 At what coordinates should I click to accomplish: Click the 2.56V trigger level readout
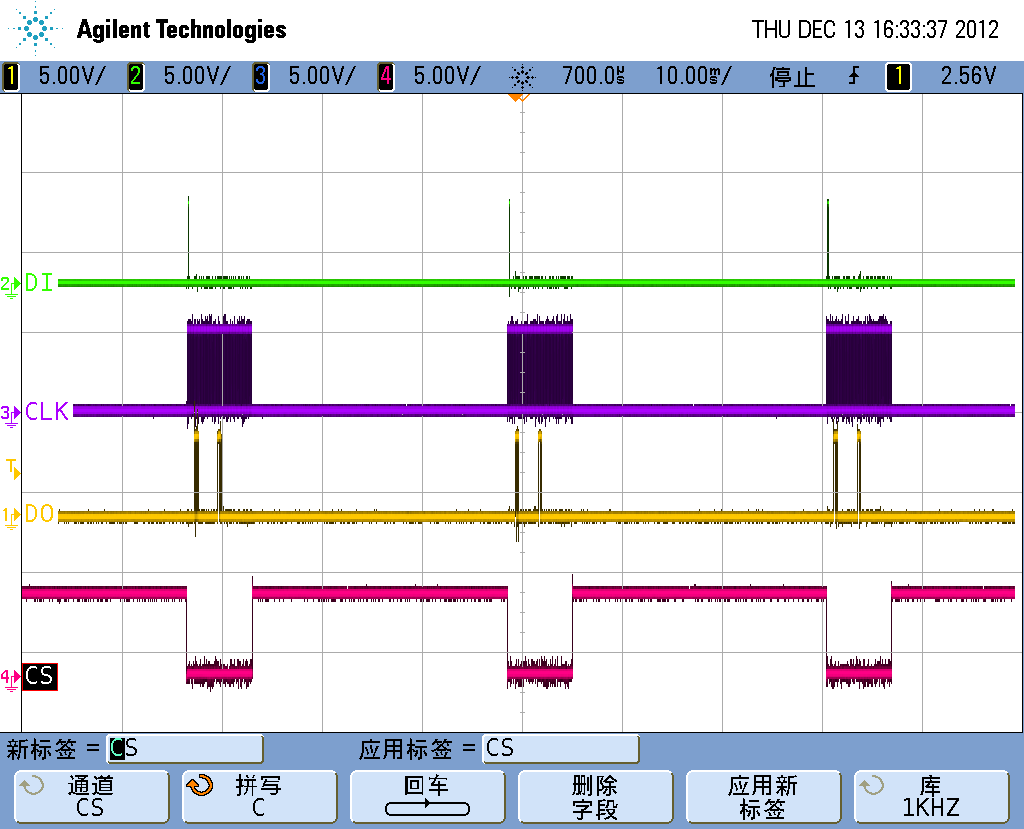tap(968, 76)
